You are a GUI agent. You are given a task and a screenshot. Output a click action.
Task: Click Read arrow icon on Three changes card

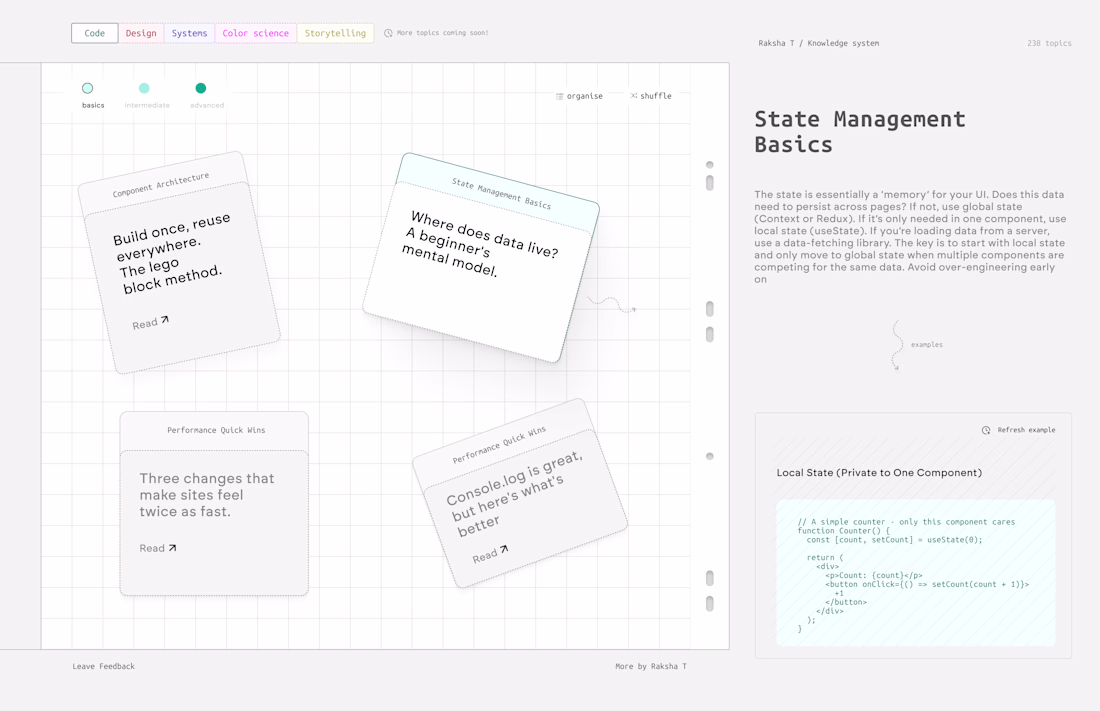pos(173,547)
